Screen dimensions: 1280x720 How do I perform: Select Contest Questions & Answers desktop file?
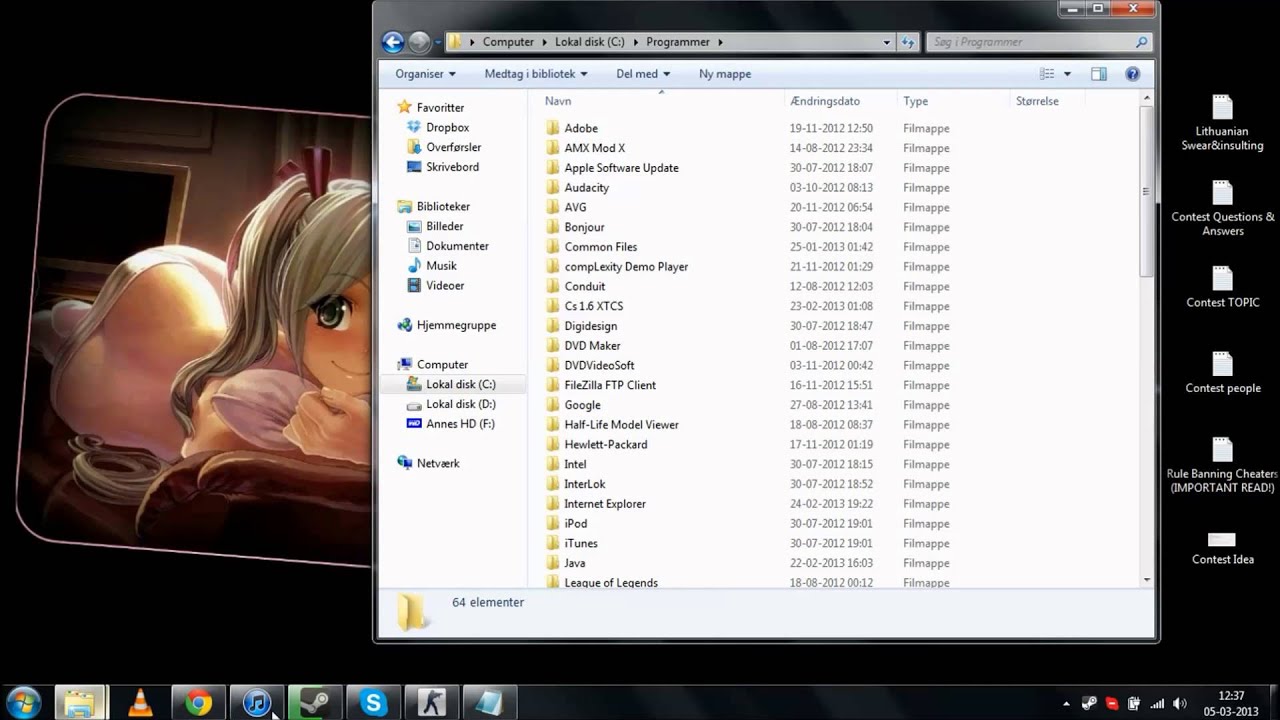pos(1222,209)
